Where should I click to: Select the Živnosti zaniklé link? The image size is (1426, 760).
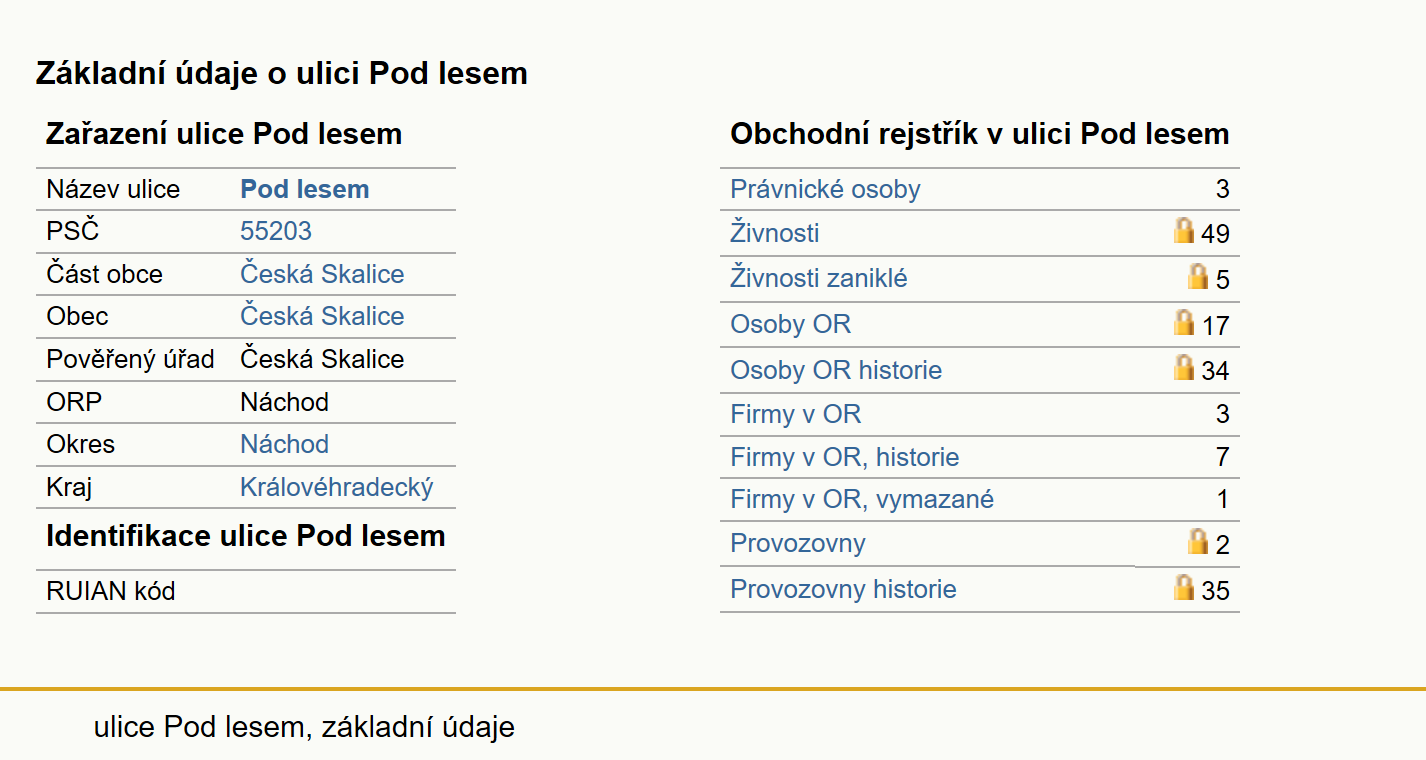pos(819,278)
